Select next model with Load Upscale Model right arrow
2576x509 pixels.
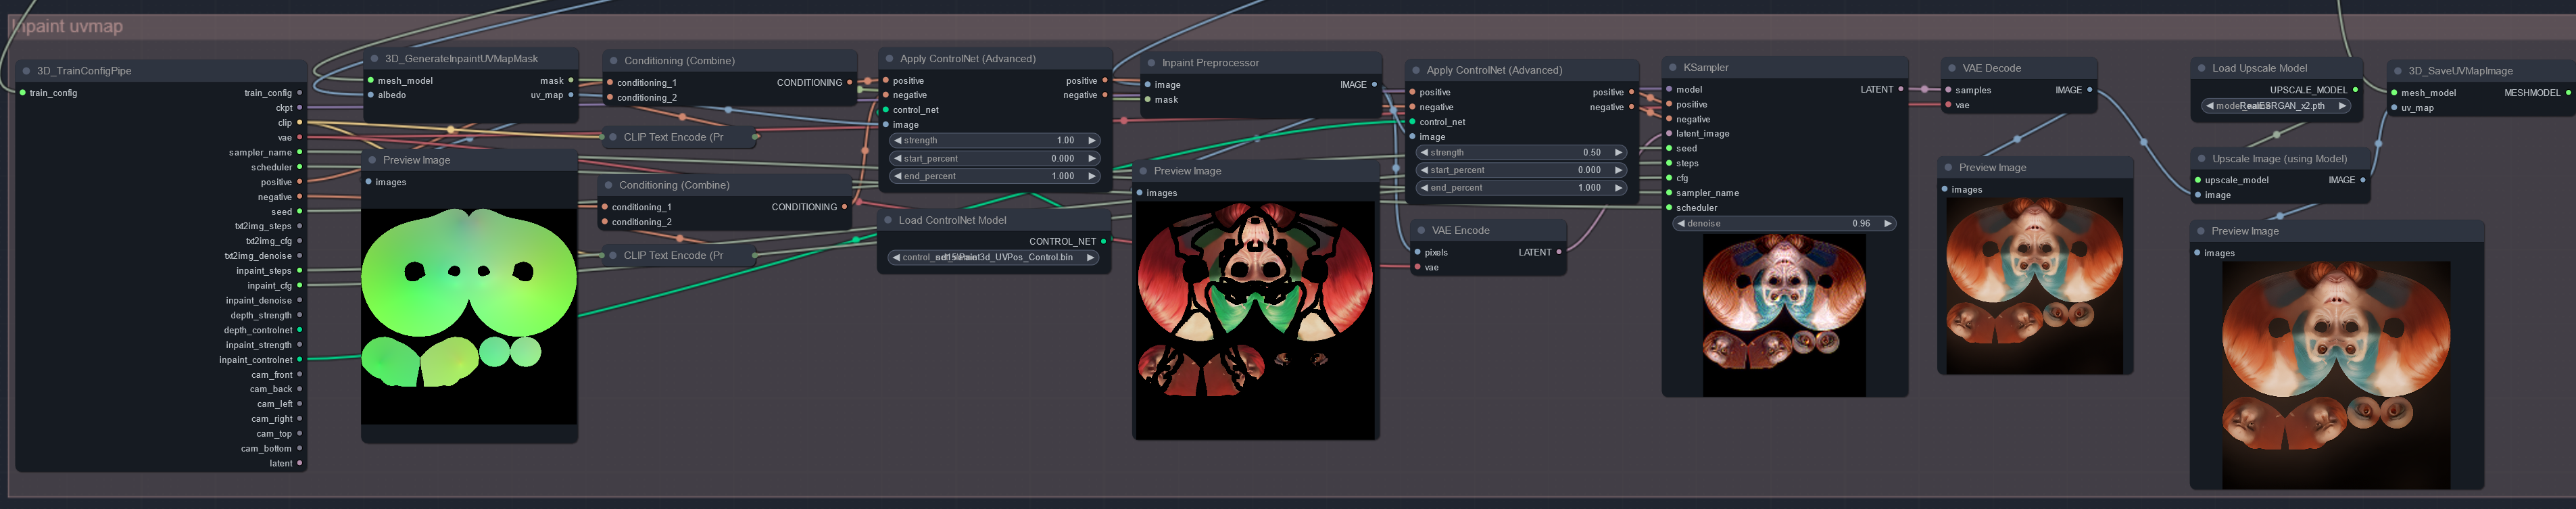tap(2341, 106)
